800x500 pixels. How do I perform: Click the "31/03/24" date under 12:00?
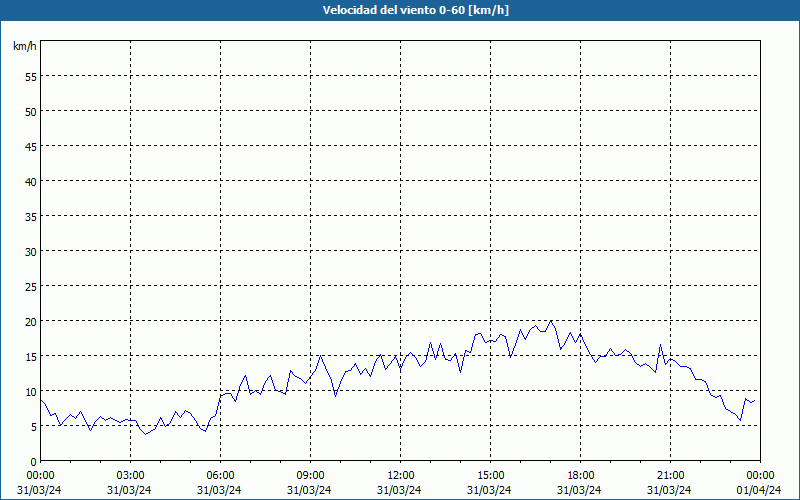(399, 490)
